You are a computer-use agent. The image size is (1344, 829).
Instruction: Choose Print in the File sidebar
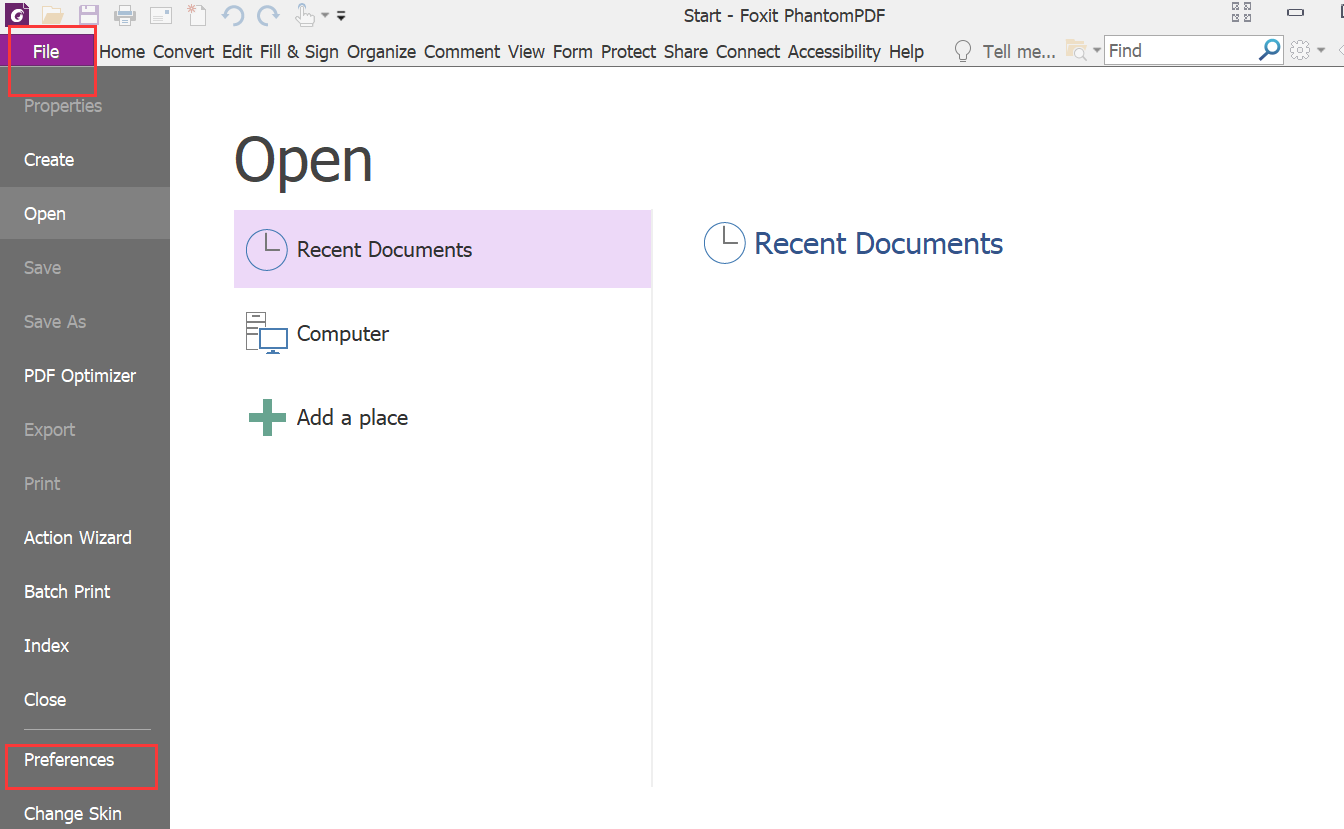[42, 484]
